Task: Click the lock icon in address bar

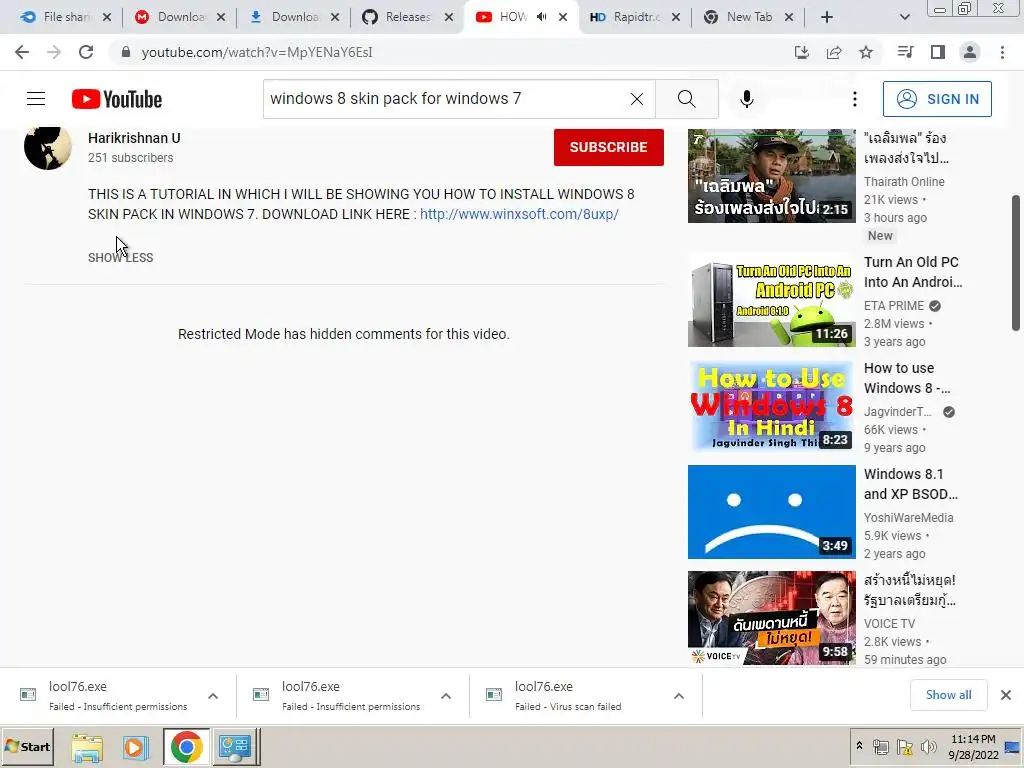Action: click(x=126, y=52)
